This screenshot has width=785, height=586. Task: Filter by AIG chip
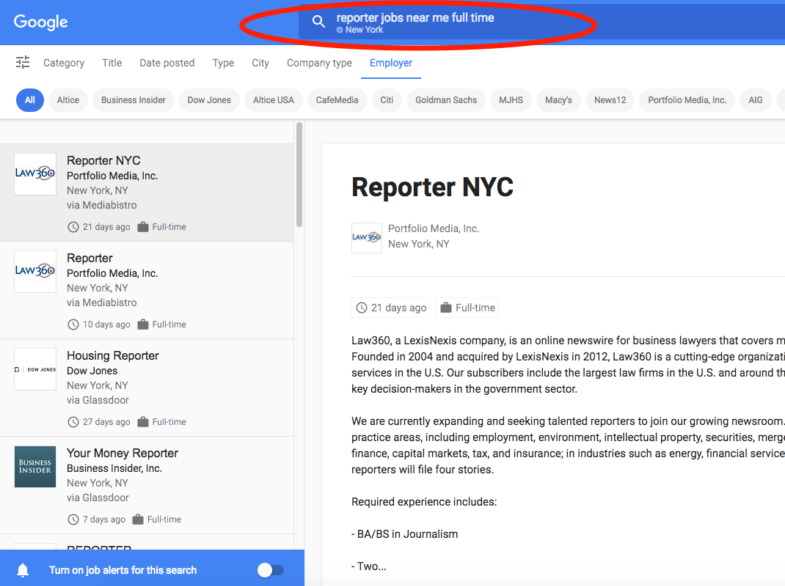[755, 100]
